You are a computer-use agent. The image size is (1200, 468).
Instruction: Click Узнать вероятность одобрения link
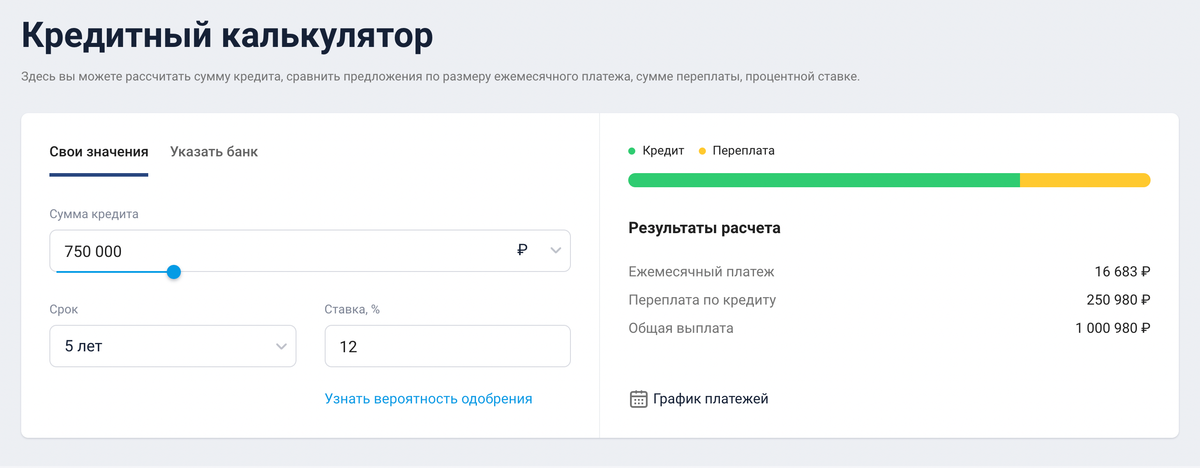(x=428, y=398)
